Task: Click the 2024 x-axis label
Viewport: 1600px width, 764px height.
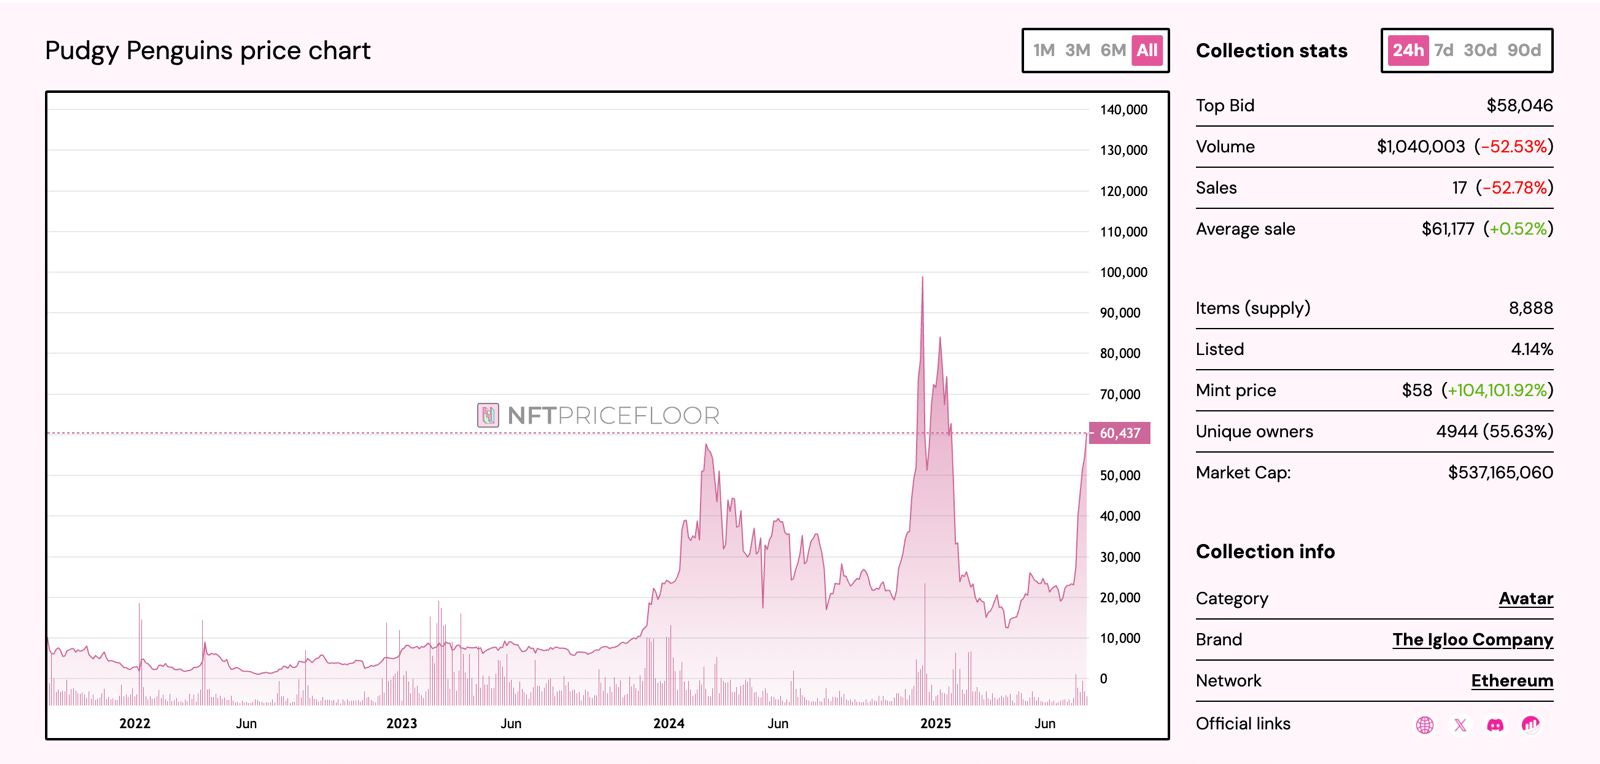Action: click(x=669, y=723)
